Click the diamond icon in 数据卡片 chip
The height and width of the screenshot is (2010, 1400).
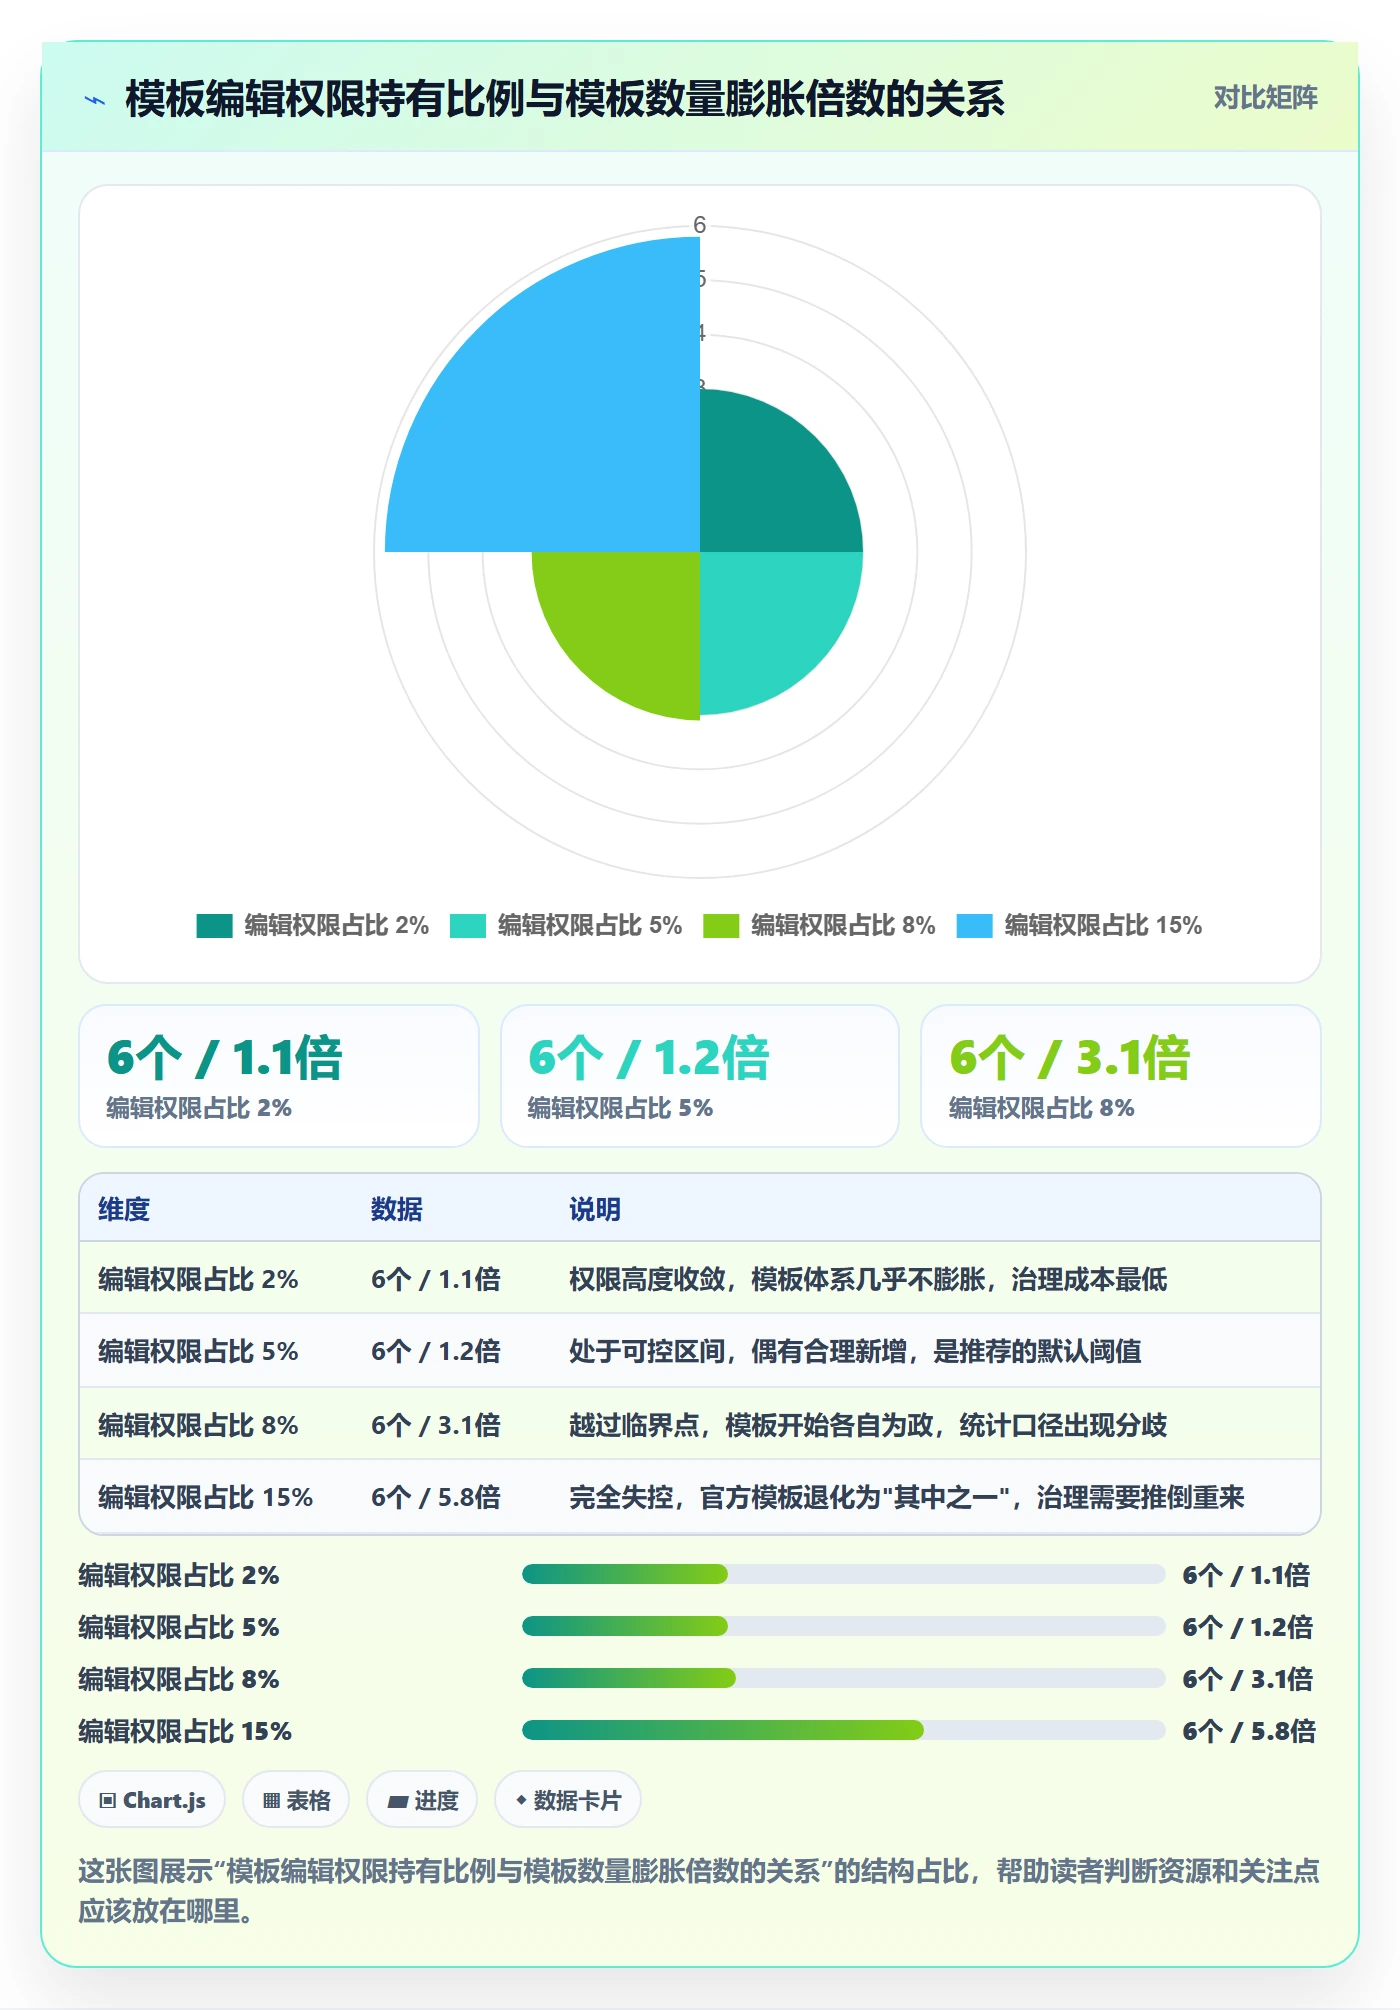(x=521, y=1800)
